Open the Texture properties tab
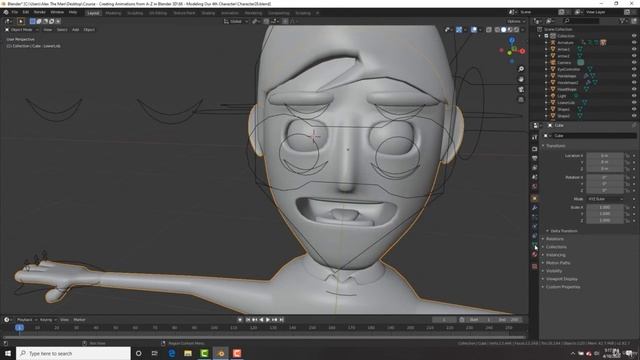The width and height of the screenshot is (640, 360). [x=535, y=267]
